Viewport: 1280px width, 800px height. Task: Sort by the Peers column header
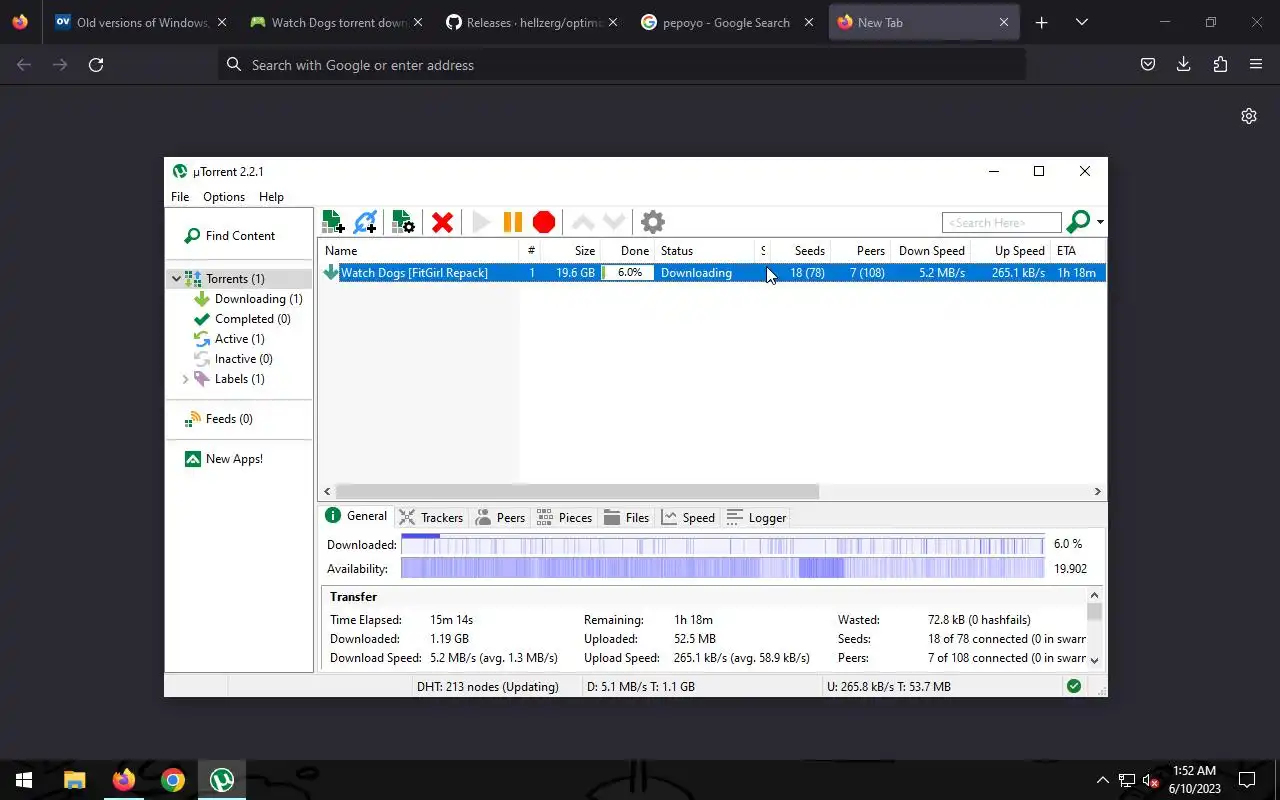tap(860, 251)
